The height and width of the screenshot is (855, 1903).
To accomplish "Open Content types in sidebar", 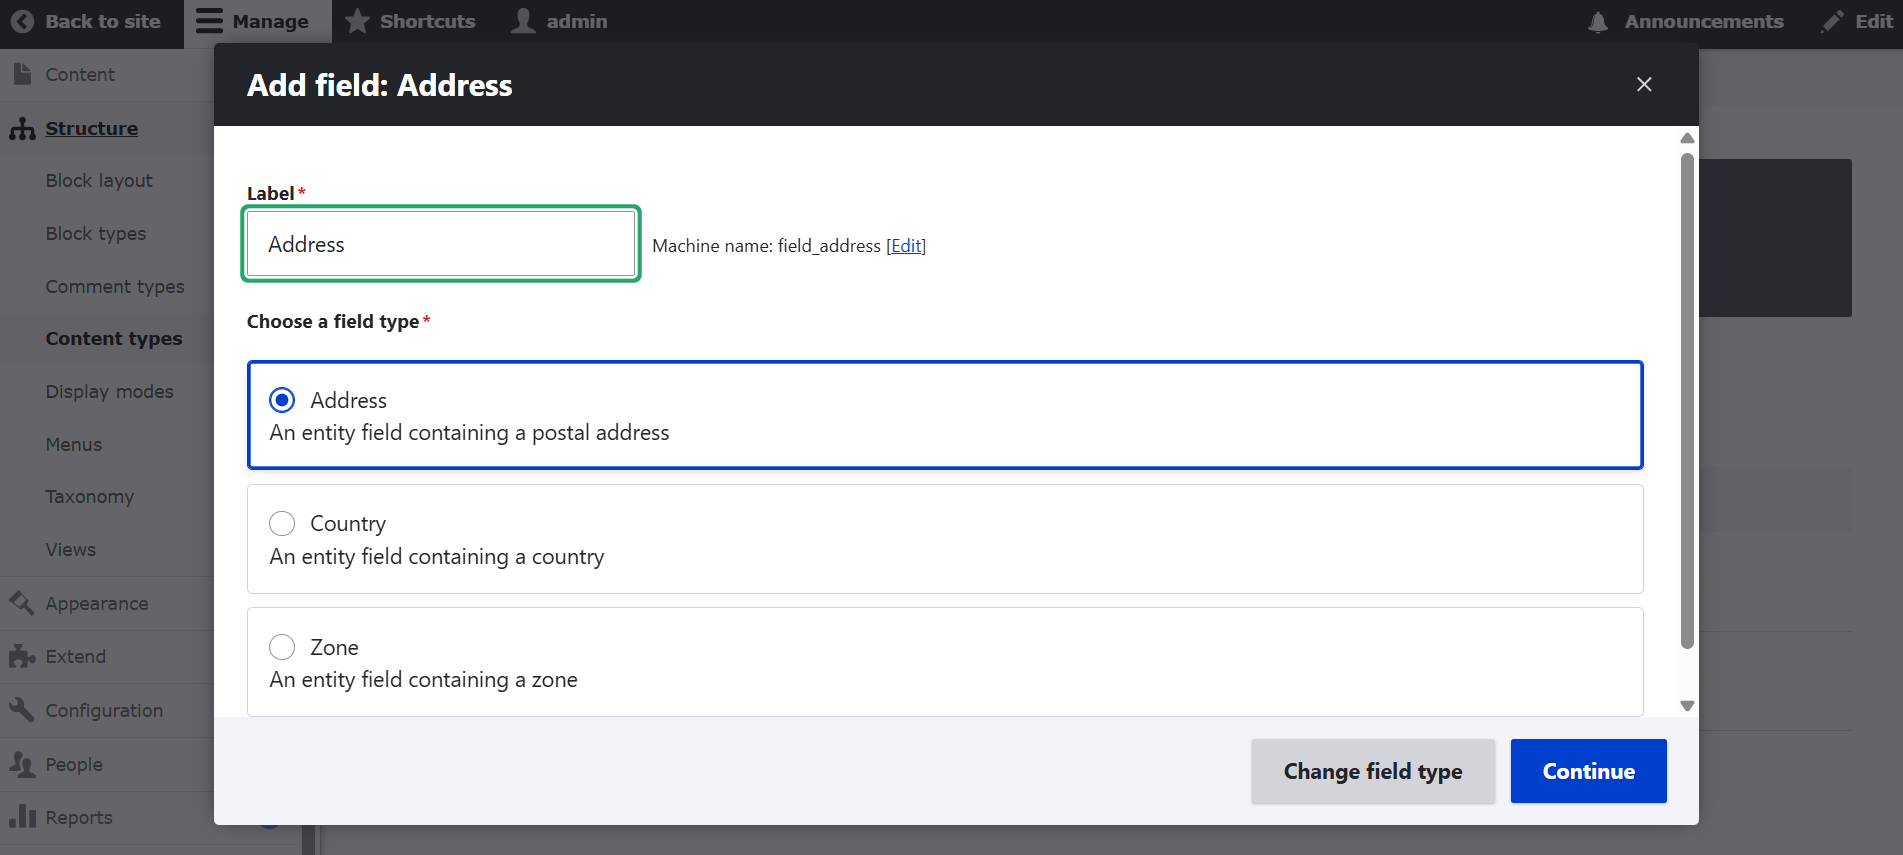I will tap(114, 339).
